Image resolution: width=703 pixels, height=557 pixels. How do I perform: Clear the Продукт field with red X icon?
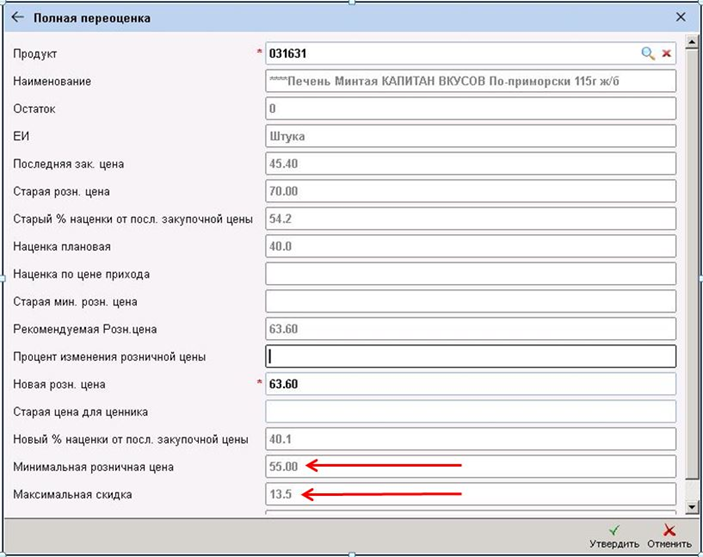(x=667, y=53)
